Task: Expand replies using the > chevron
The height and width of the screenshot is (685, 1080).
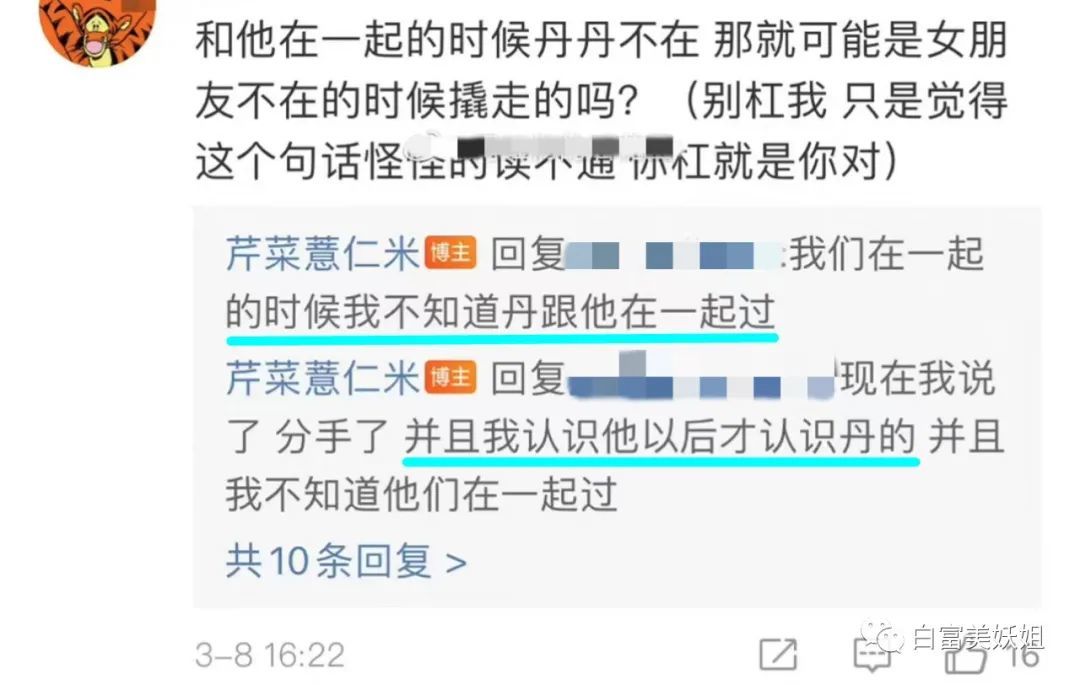Action: [456, 563]
